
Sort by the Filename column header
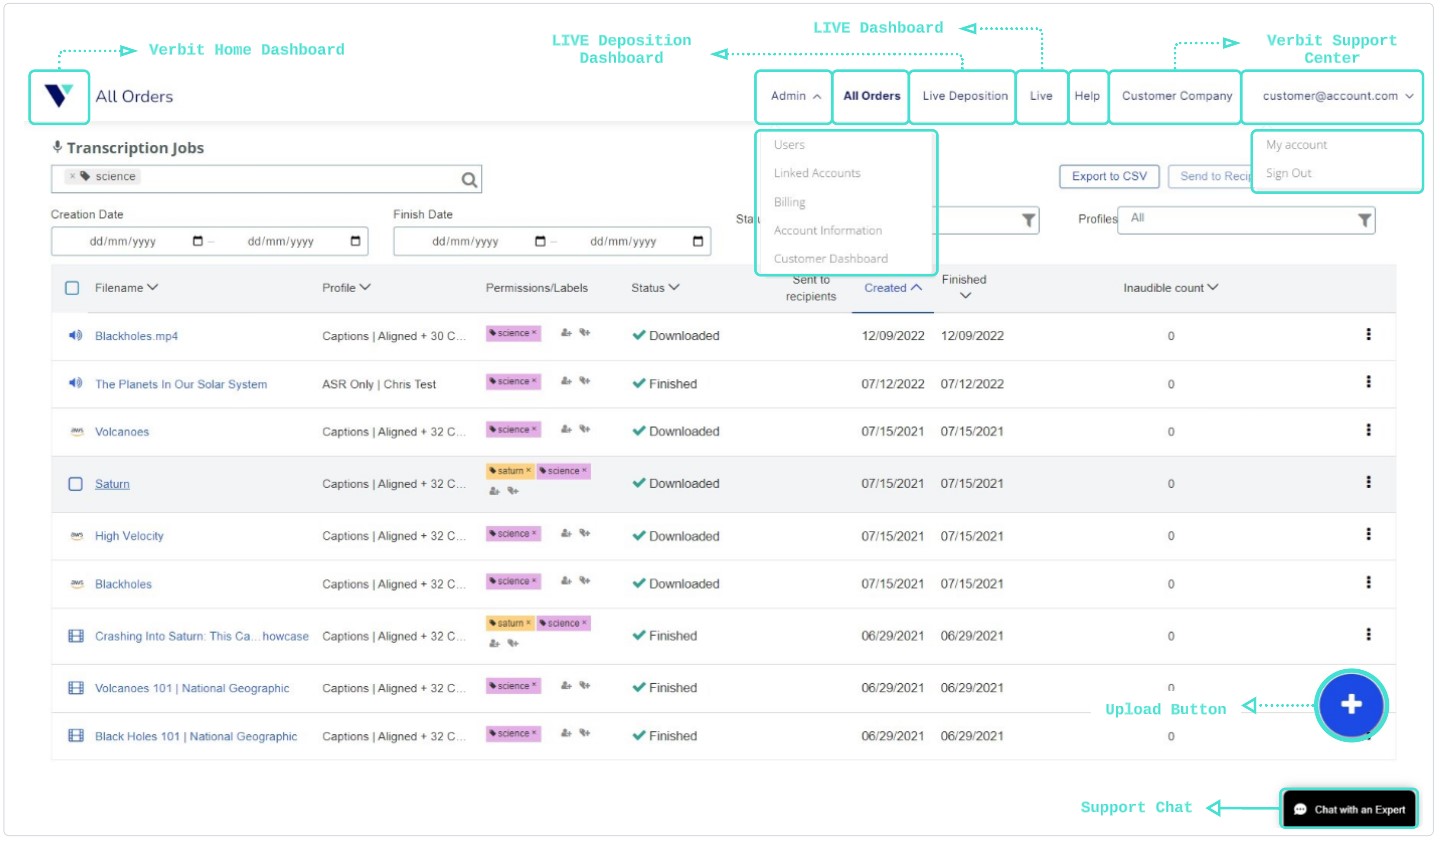tap(126, 288)
